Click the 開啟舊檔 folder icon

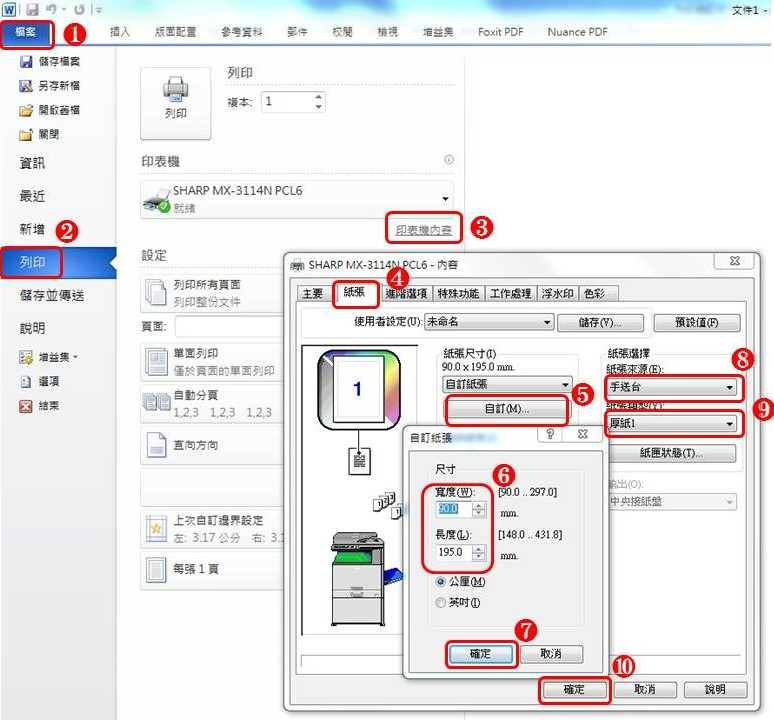(x=26, y=110)
